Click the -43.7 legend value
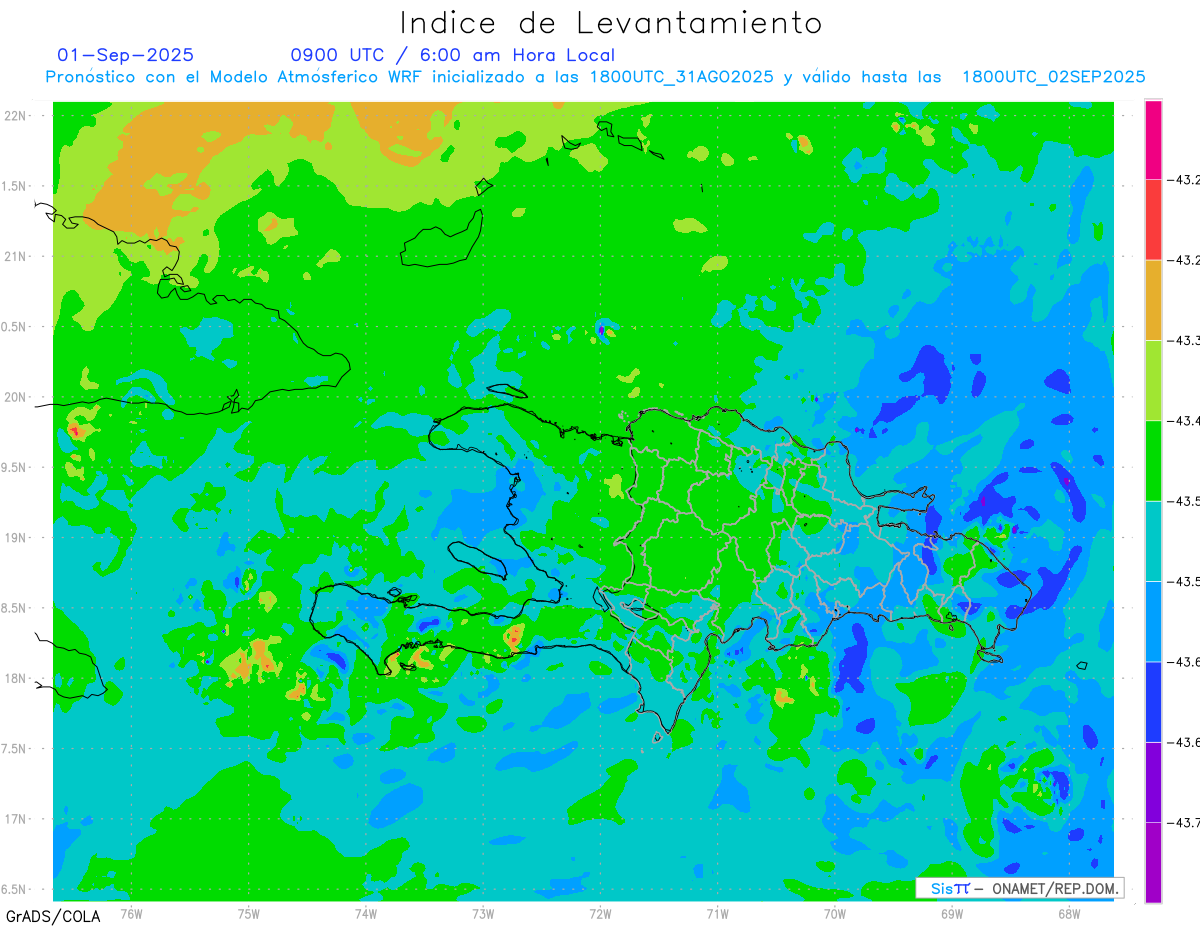This screenshot has width=1200, height=927. click(1183, 822)
